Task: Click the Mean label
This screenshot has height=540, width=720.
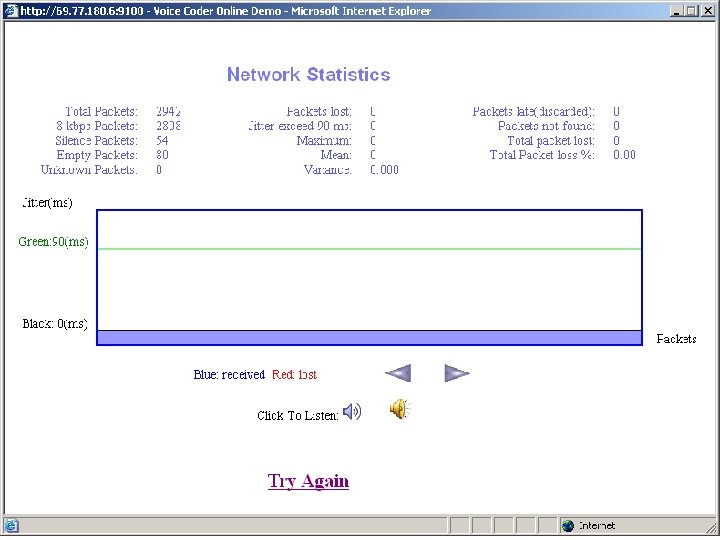Action: pyautogui.click(x=336, y=155)
